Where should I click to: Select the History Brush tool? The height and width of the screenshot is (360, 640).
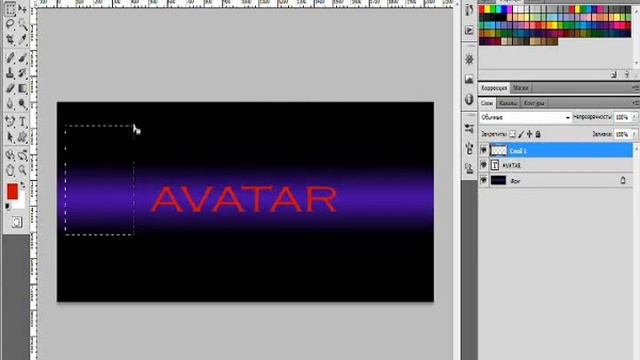coord(23,73)
